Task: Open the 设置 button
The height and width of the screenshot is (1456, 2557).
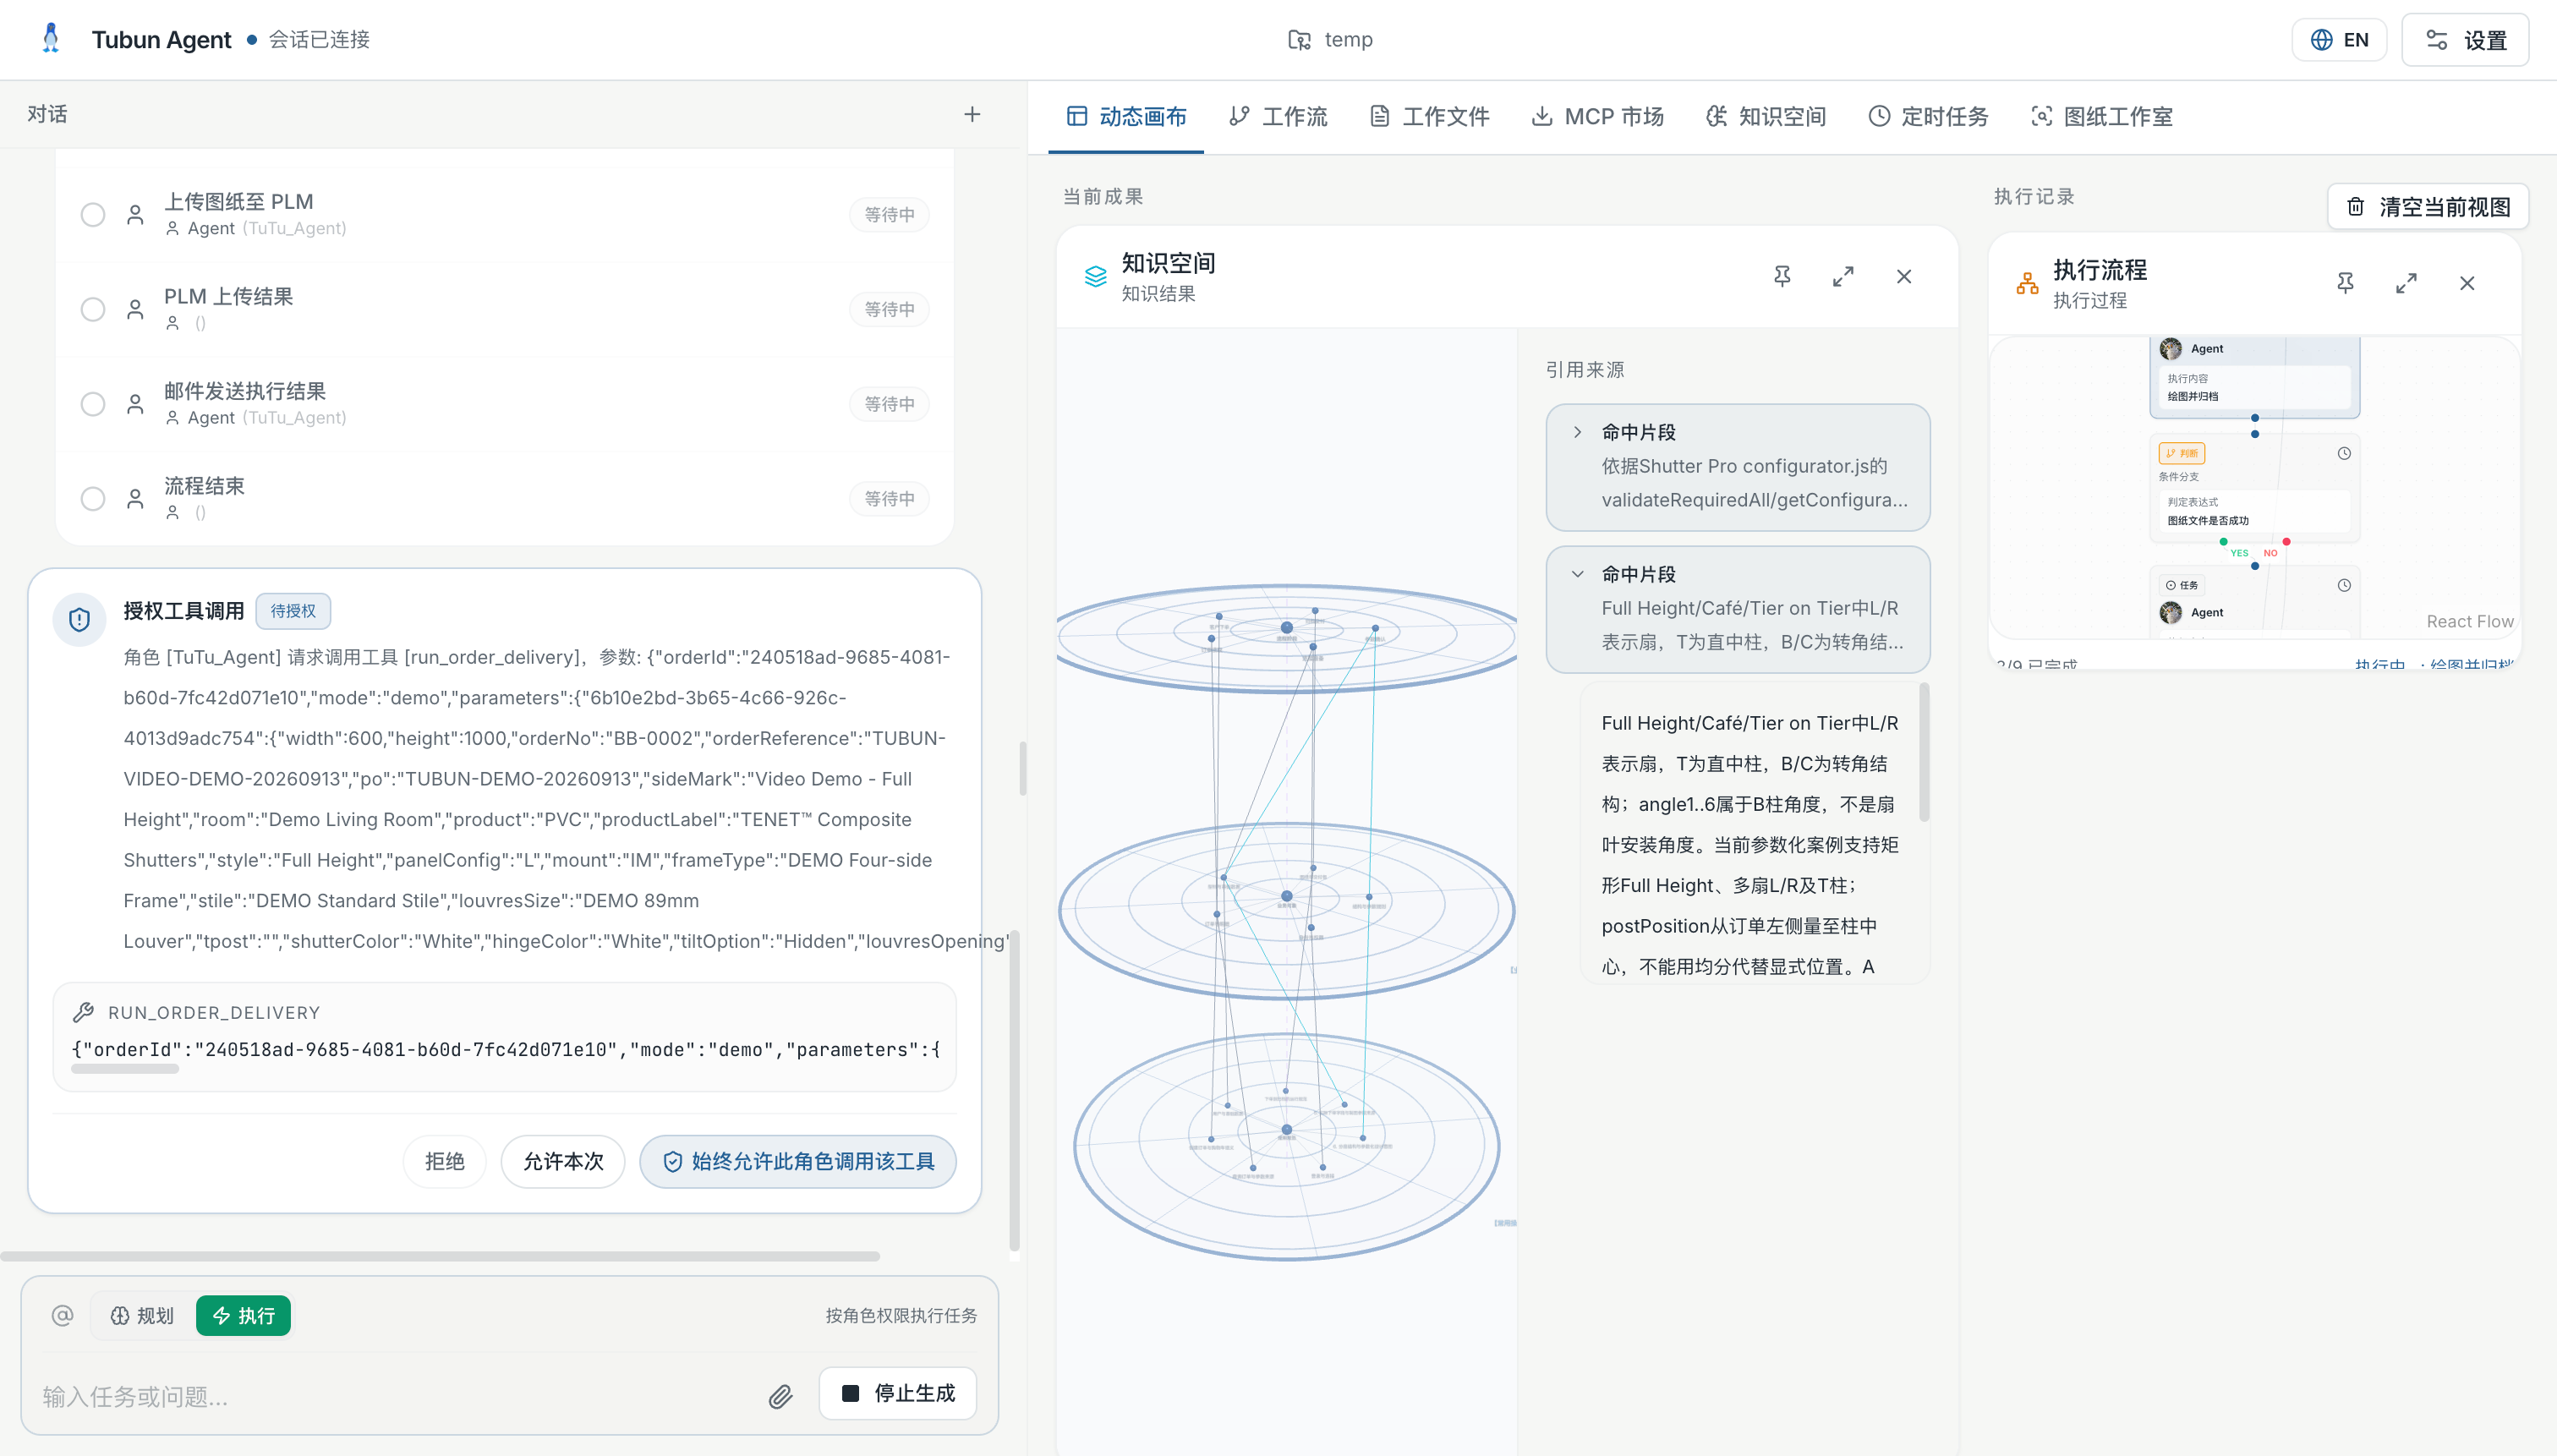Action: click(x=2465, y=39)
